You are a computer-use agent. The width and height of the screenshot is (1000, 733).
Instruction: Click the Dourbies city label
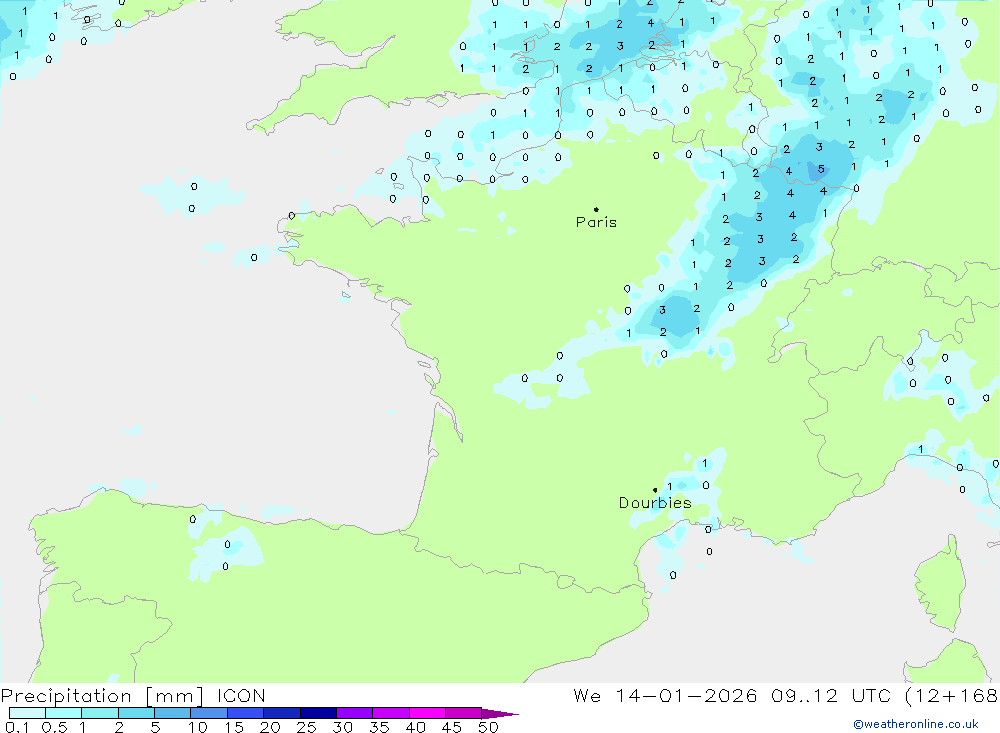coord(655,503)
